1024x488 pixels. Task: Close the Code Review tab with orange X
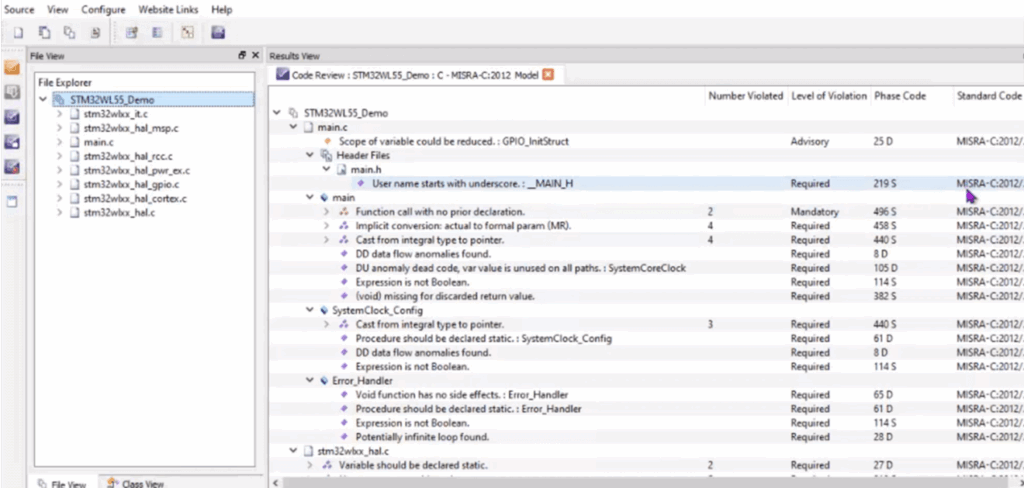(548, 74)
